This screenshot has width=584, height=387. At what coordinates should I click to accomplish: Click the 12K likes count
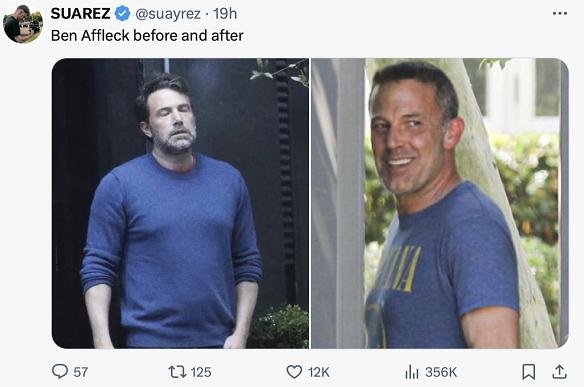(319, 372)
